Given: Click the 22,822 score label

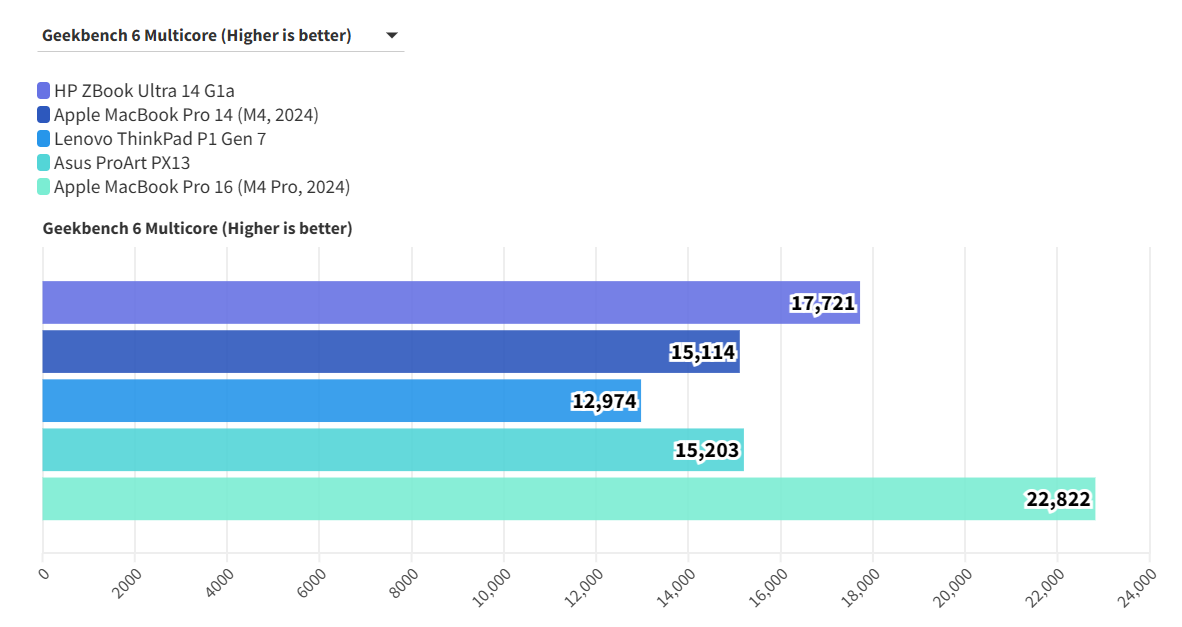Looking at the screenshot, I should coord(1058,499).
